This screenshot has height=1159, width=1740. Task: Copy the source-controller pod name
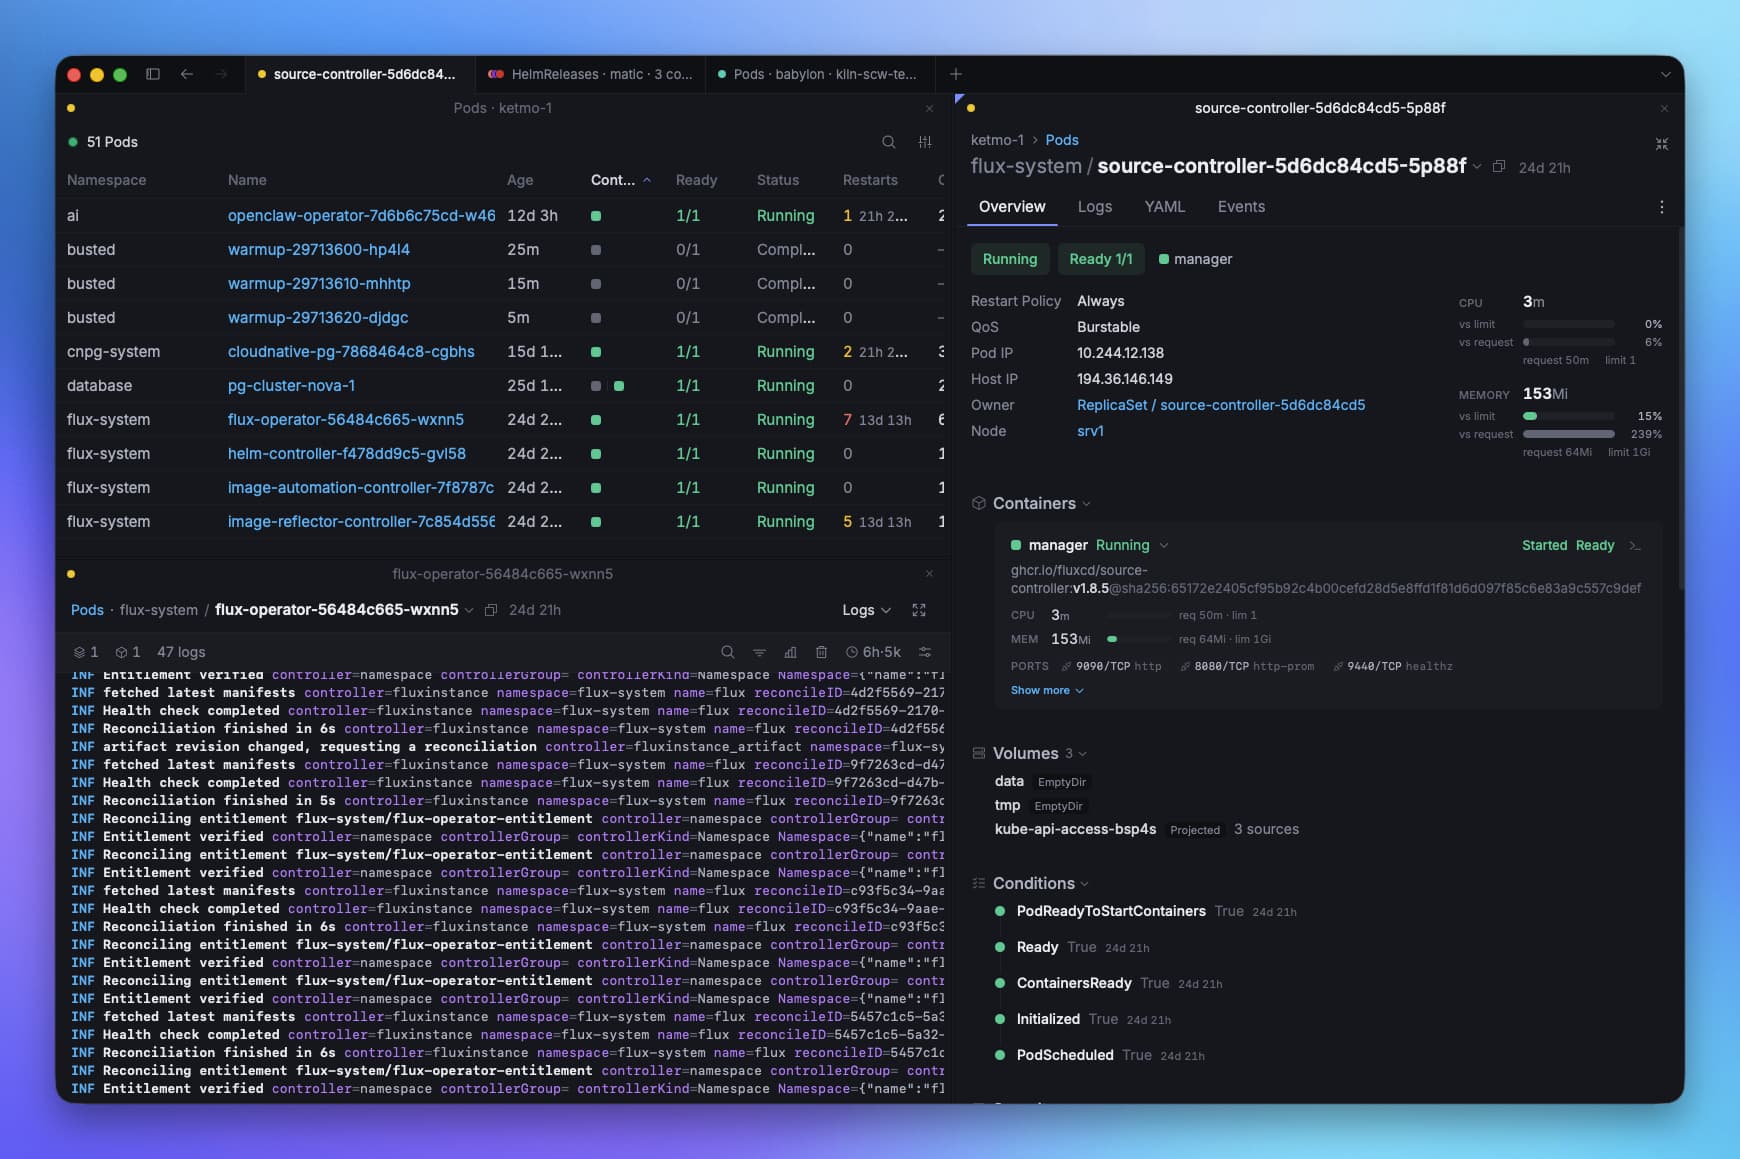1499,167
